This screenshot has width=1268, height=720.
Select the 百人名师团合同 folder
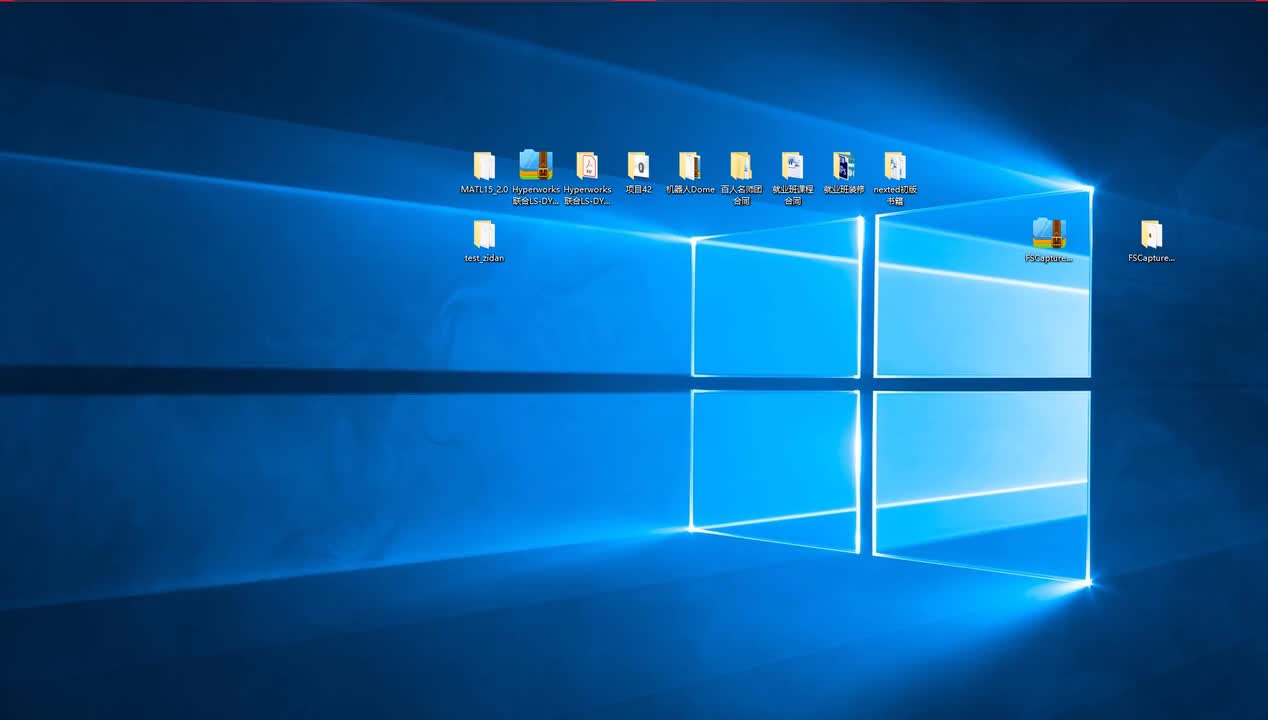click(x=741, y=166)
